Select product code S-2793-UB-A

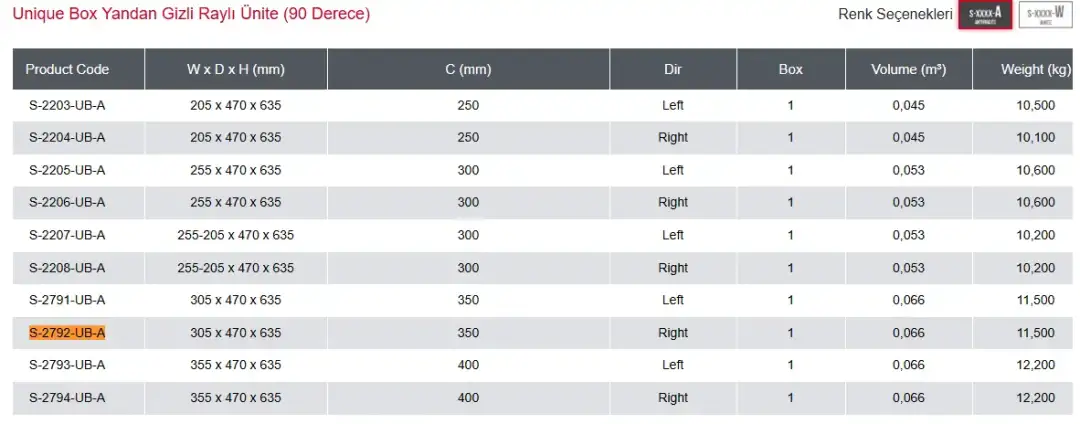[68, 365]
